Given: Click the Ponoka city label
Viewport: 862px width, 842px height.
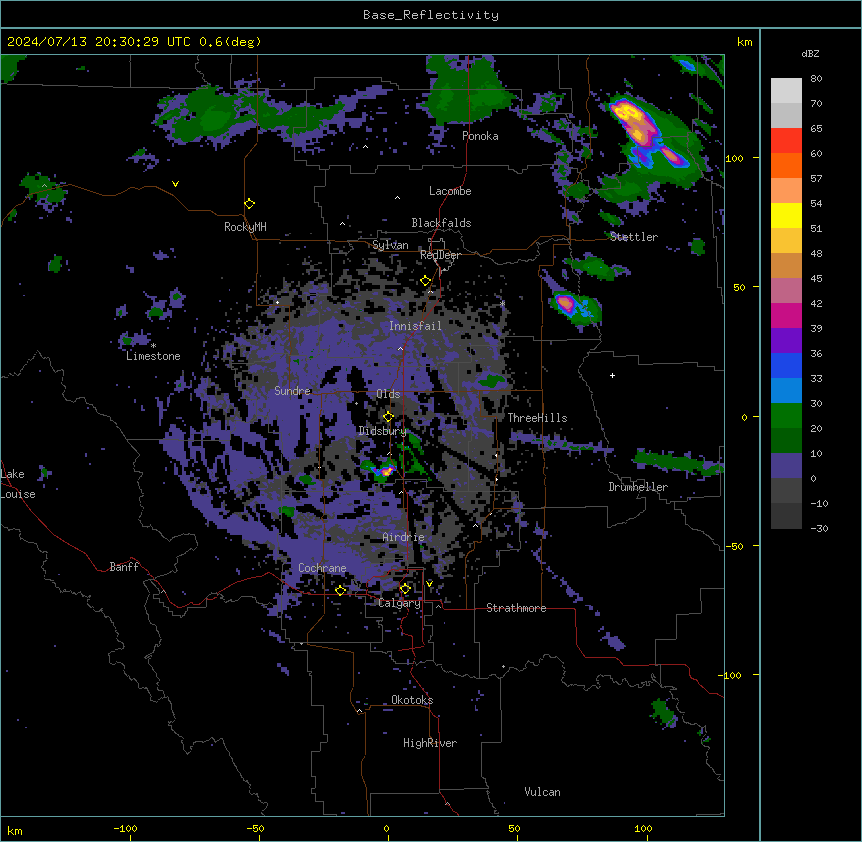Looking at the screenshot, I should click(x=480, y=136).
